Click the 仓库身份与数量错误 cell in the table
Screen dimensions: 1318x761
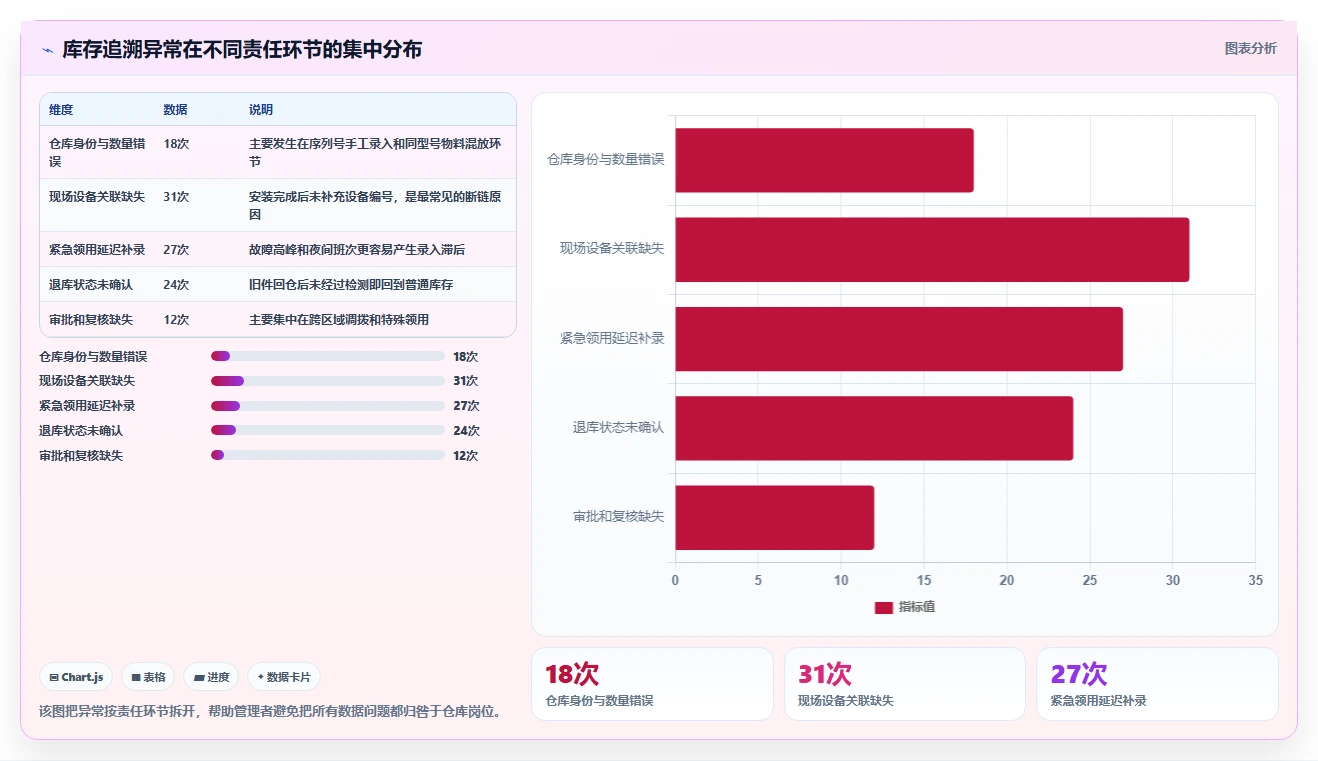(x=98, y=152)
